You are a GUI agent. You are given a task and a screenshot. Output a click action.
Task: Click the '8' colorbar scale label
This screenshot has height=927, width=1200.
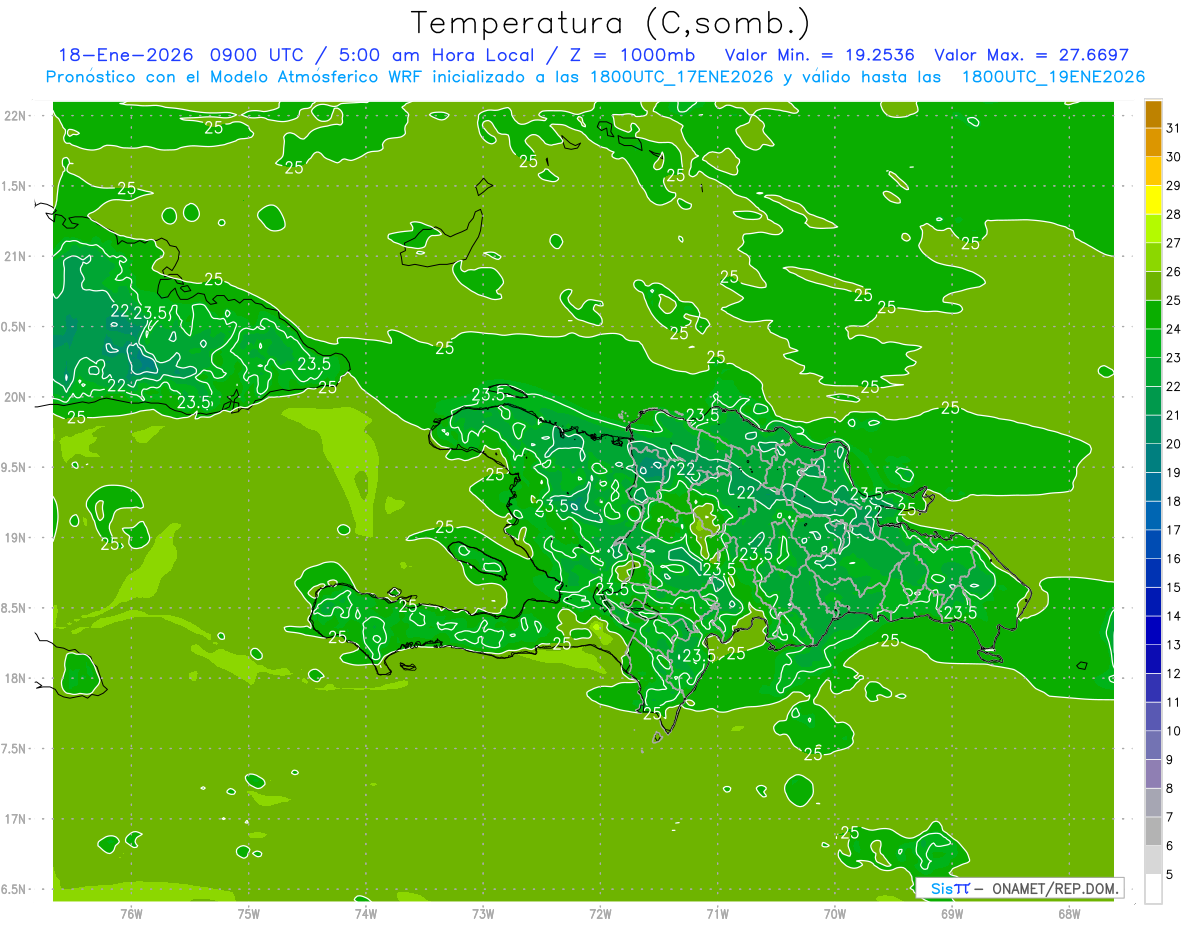point(1170,788)
